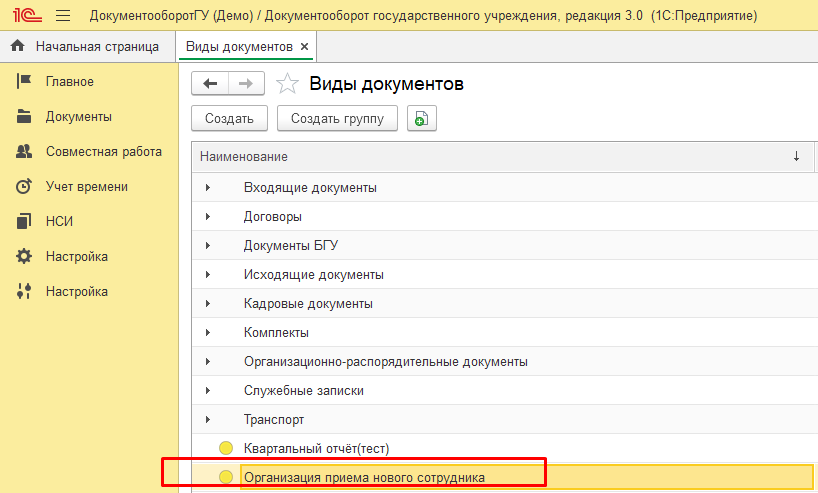Expand the Служебные записки group
Viewport: 818px width, 493px height.
[208, 390]
